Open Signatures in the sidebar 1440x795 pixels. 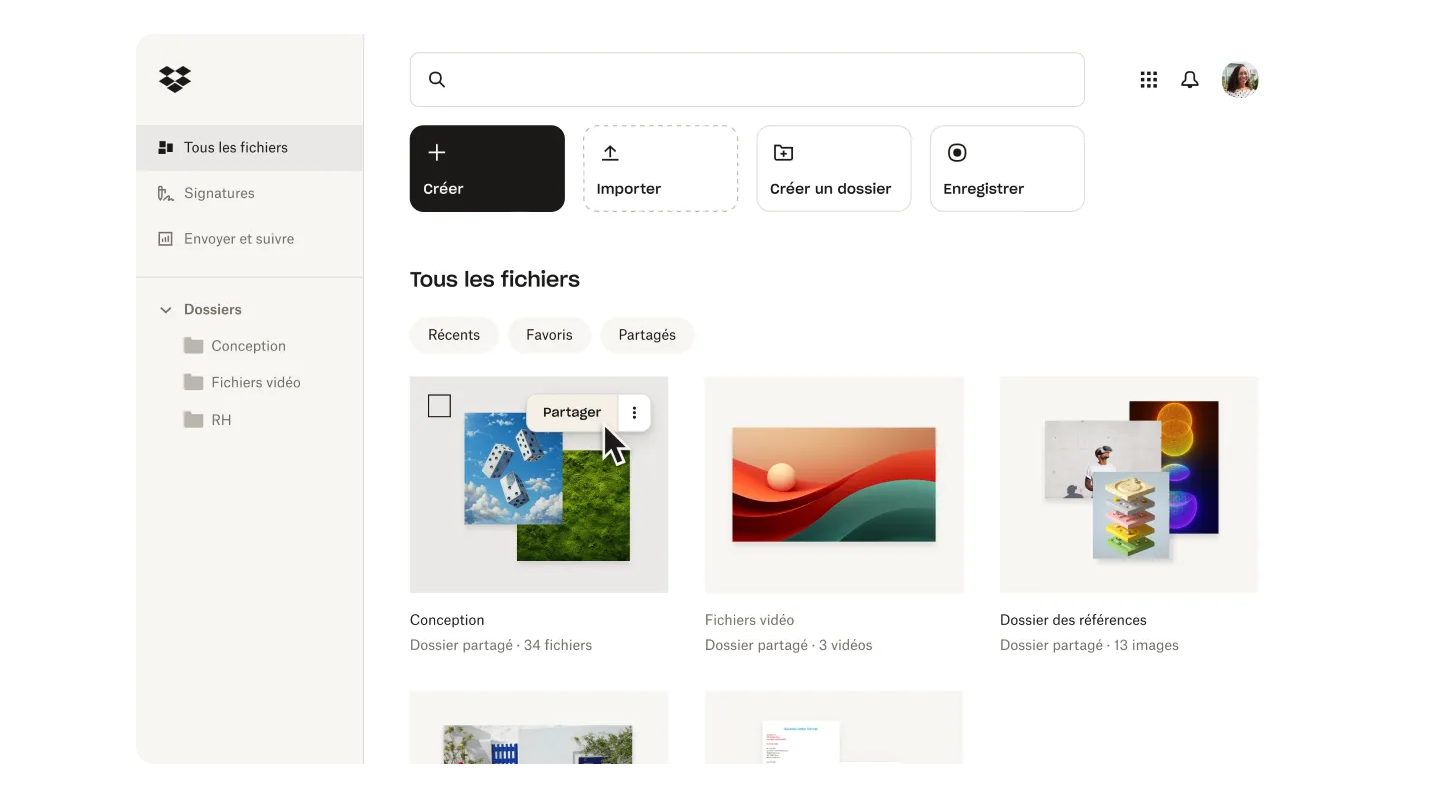tap(219, 193)
